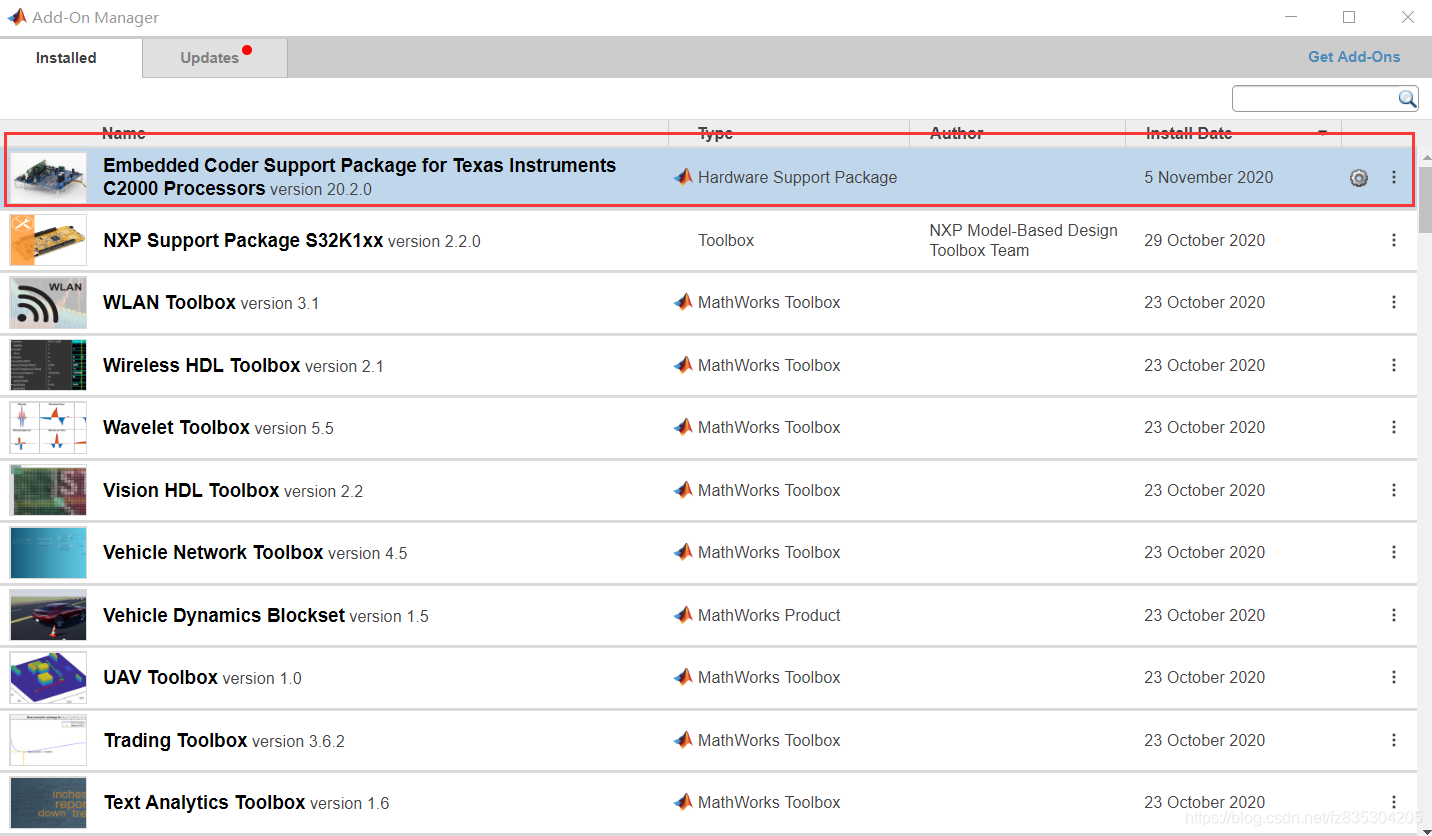Expand options for Wavelet Toolbox row
Viewport: 1432px width, 836px height.
1394,428
